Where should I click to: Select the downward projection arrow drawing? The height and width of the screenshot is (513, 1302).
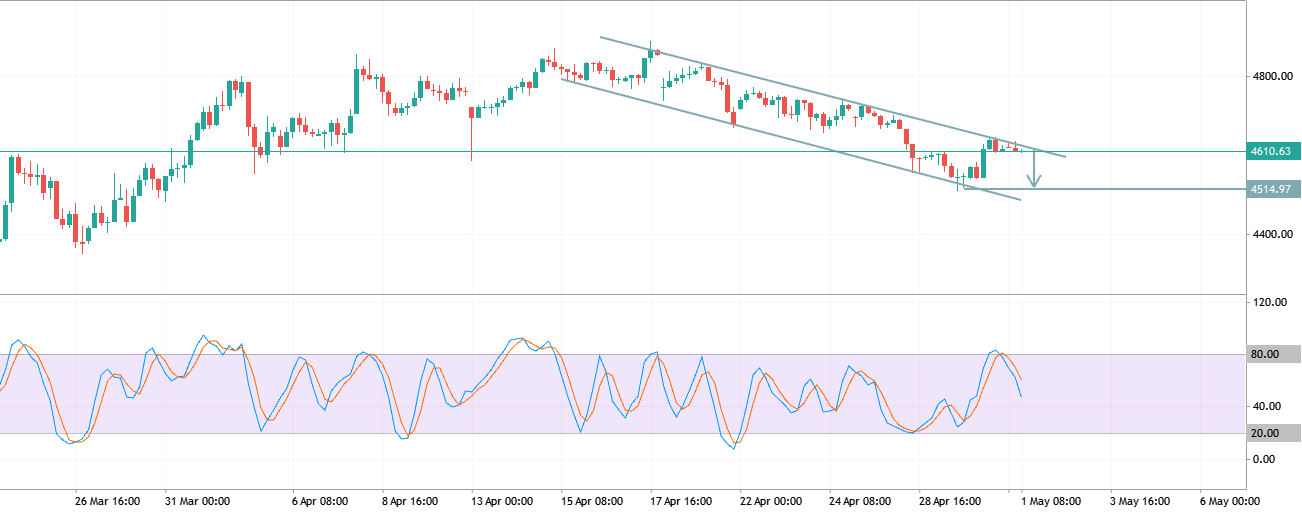click(x=1036, y=170)
